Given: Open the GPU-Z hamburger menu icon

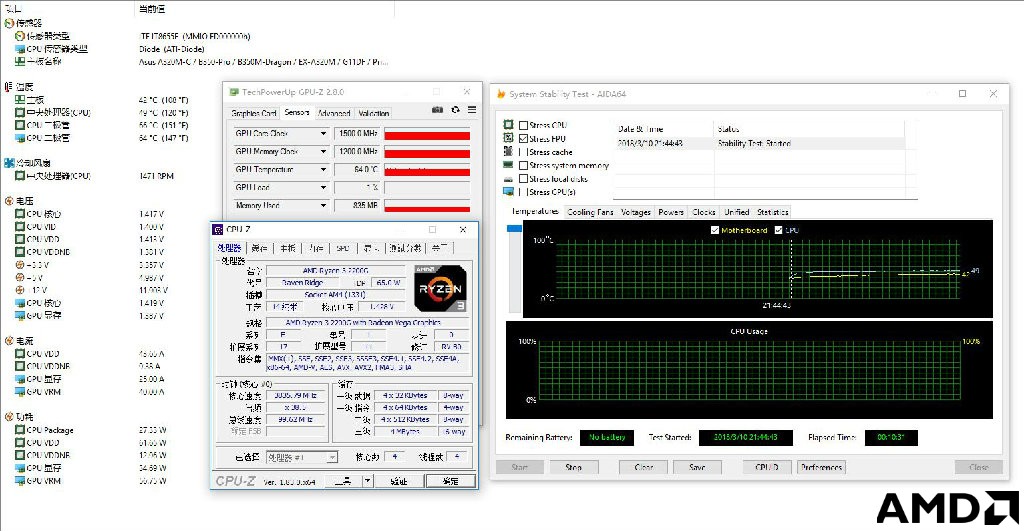Looking at the screenshot, I should pyautogui.click(x=472, y=110).
